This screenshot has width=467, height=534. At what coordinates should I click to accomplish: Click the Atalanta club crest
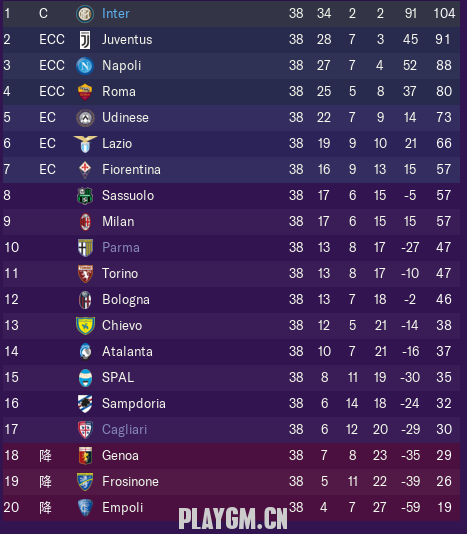[85, 351]
